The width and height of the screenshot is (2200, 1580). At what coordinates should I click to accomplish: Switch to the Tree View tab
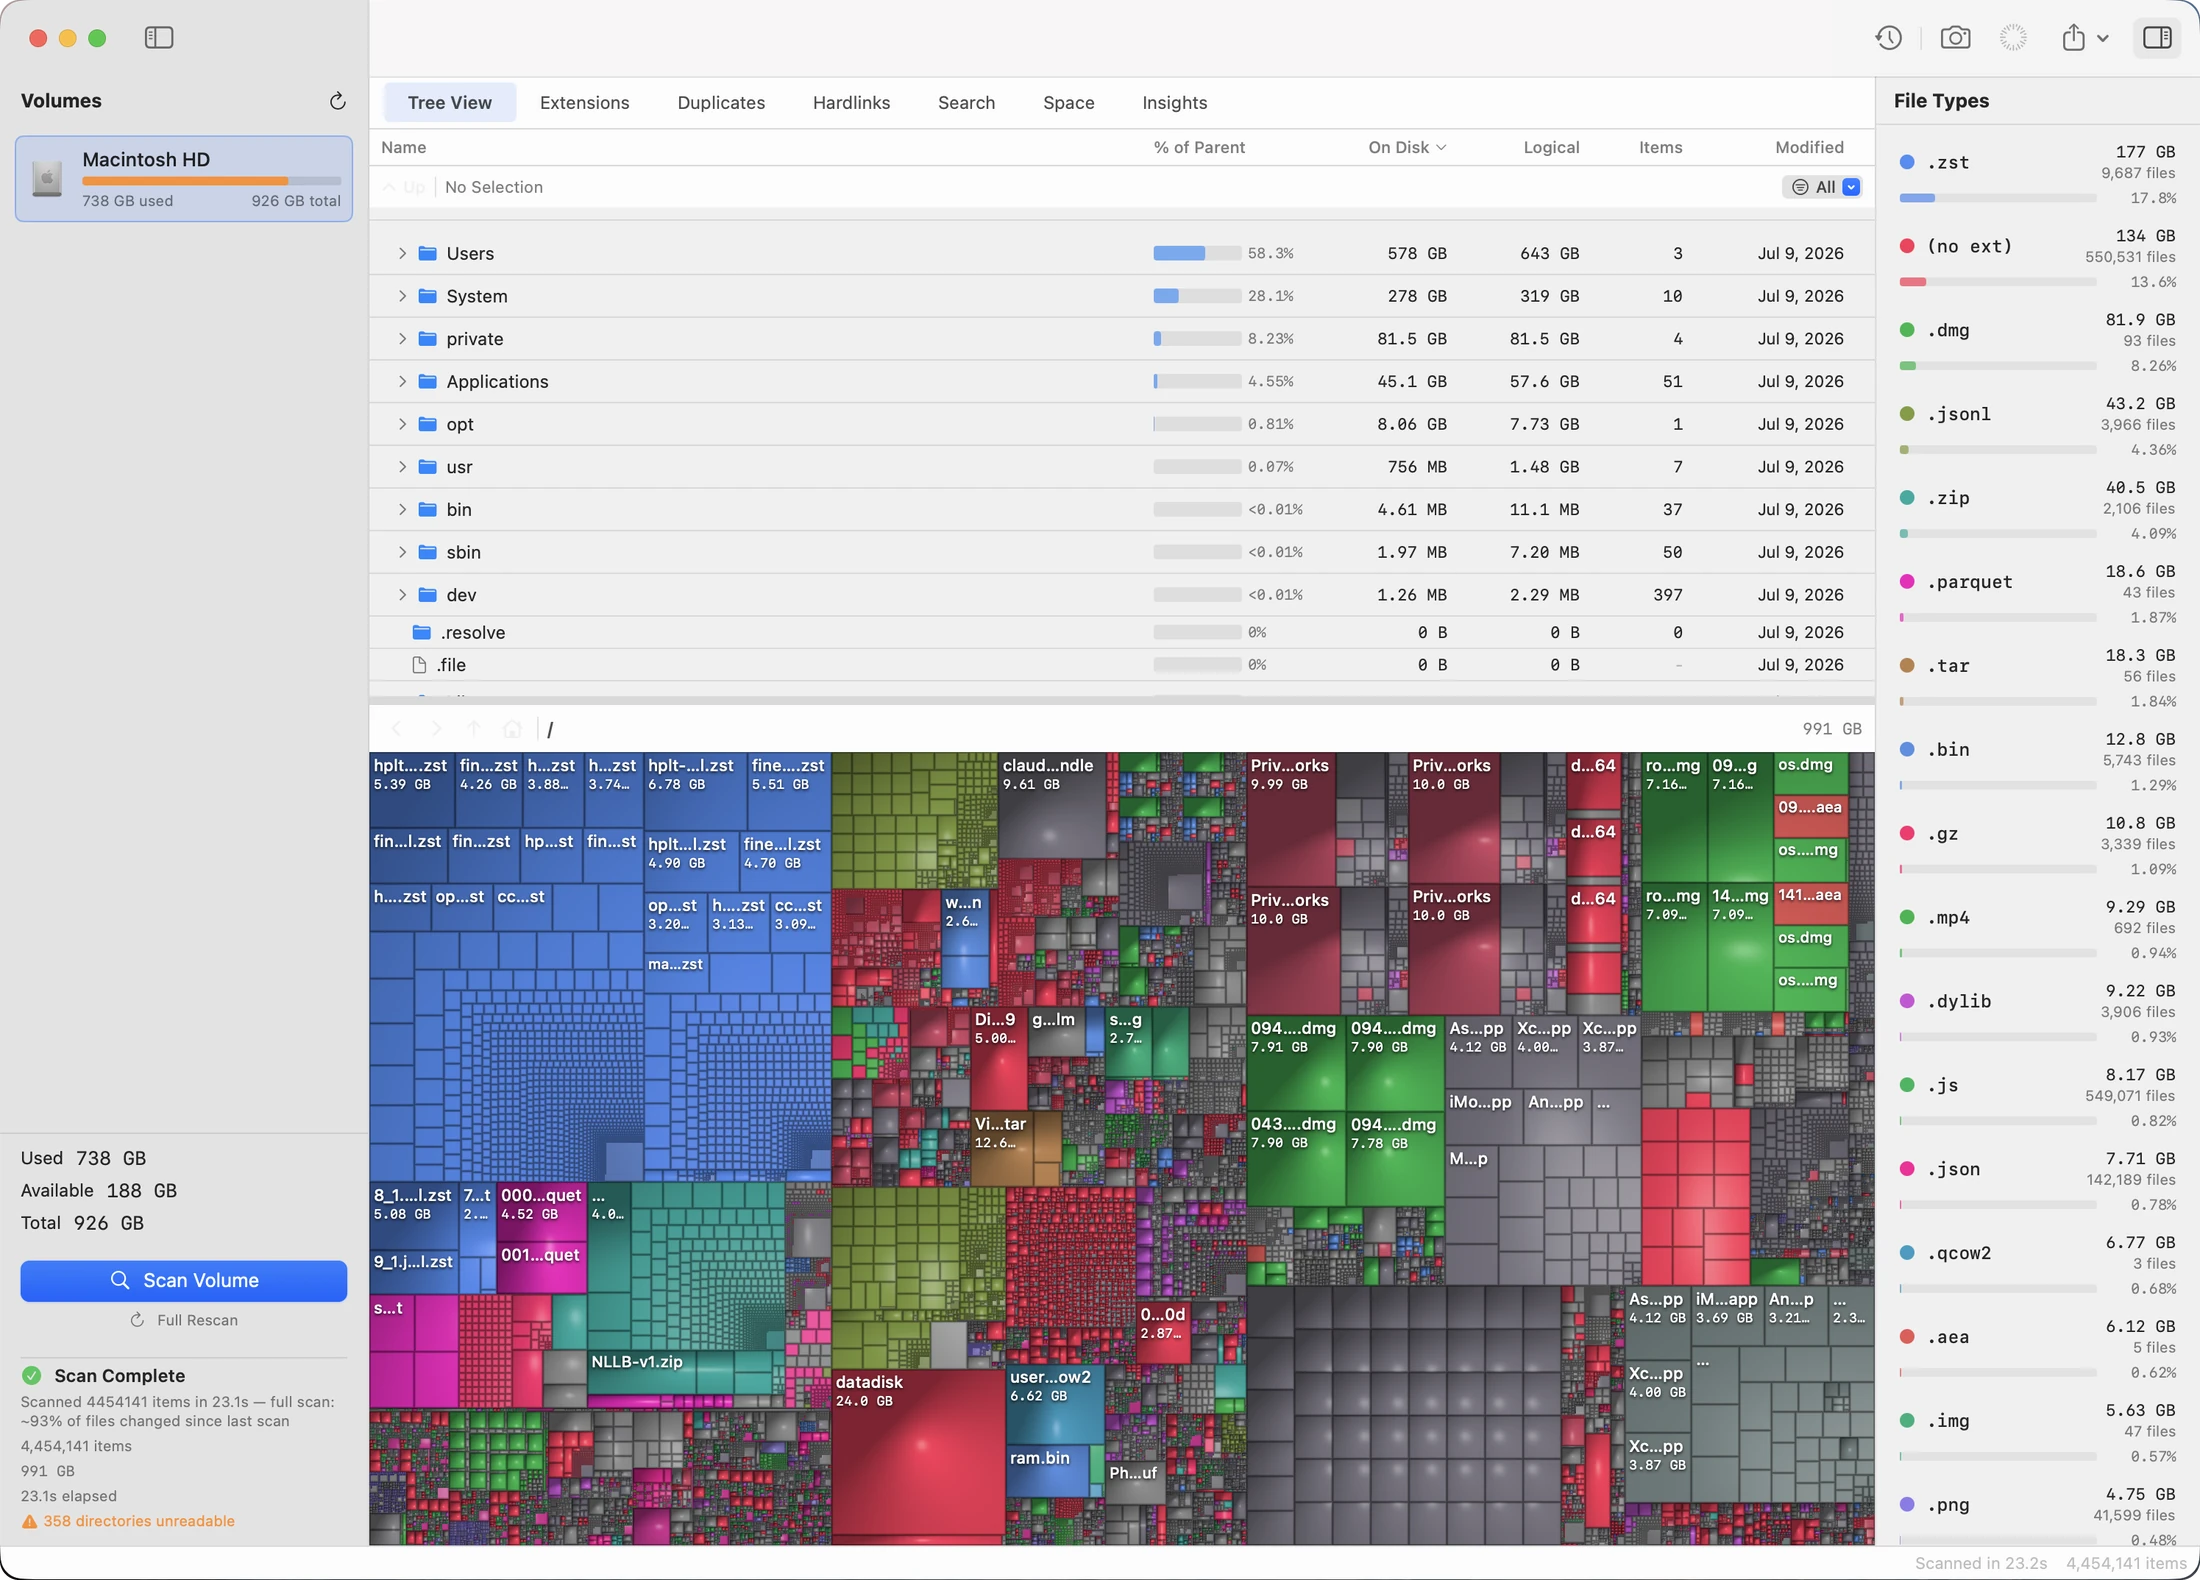click(x=449, y=102)
